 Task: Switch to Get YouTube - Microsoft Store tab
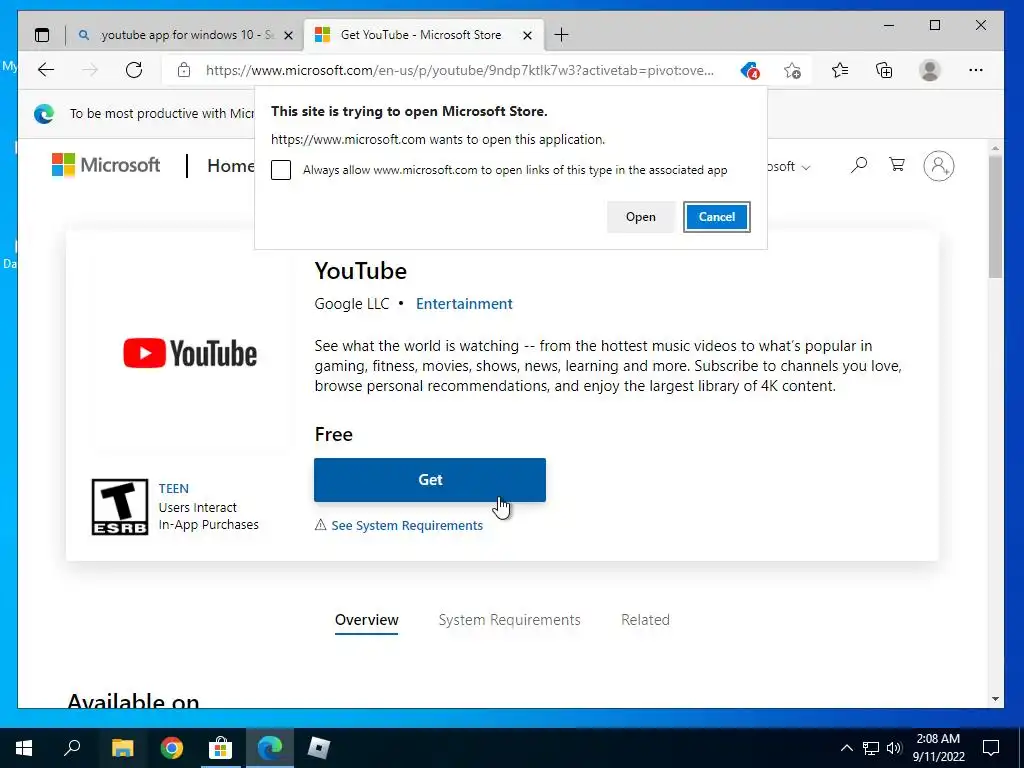pyautogui.click(x=421, y=35)
